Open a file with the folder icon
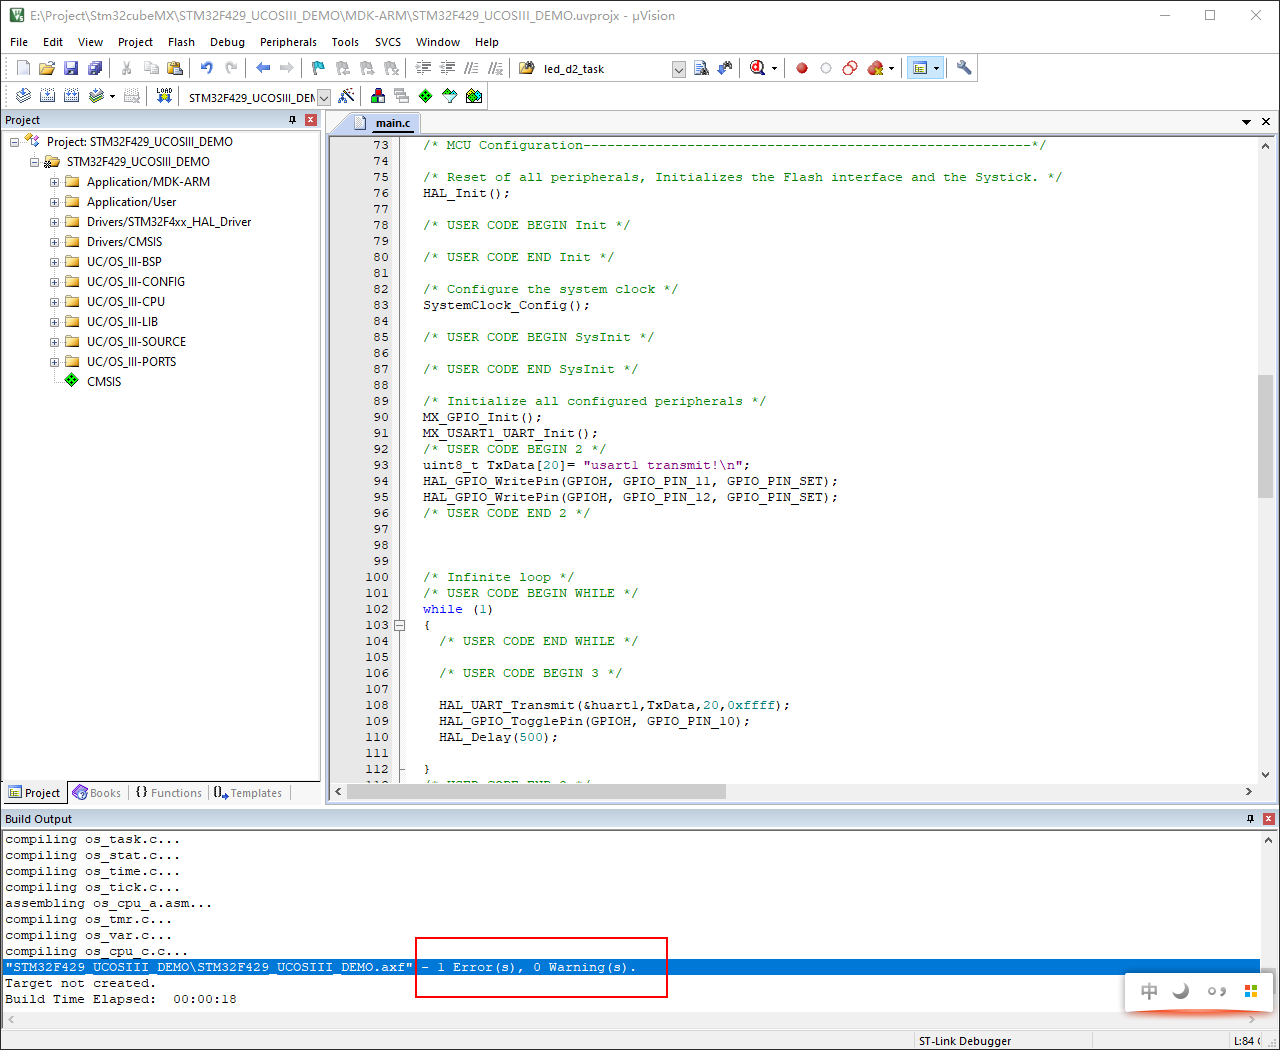 click(x=47, y=68)
